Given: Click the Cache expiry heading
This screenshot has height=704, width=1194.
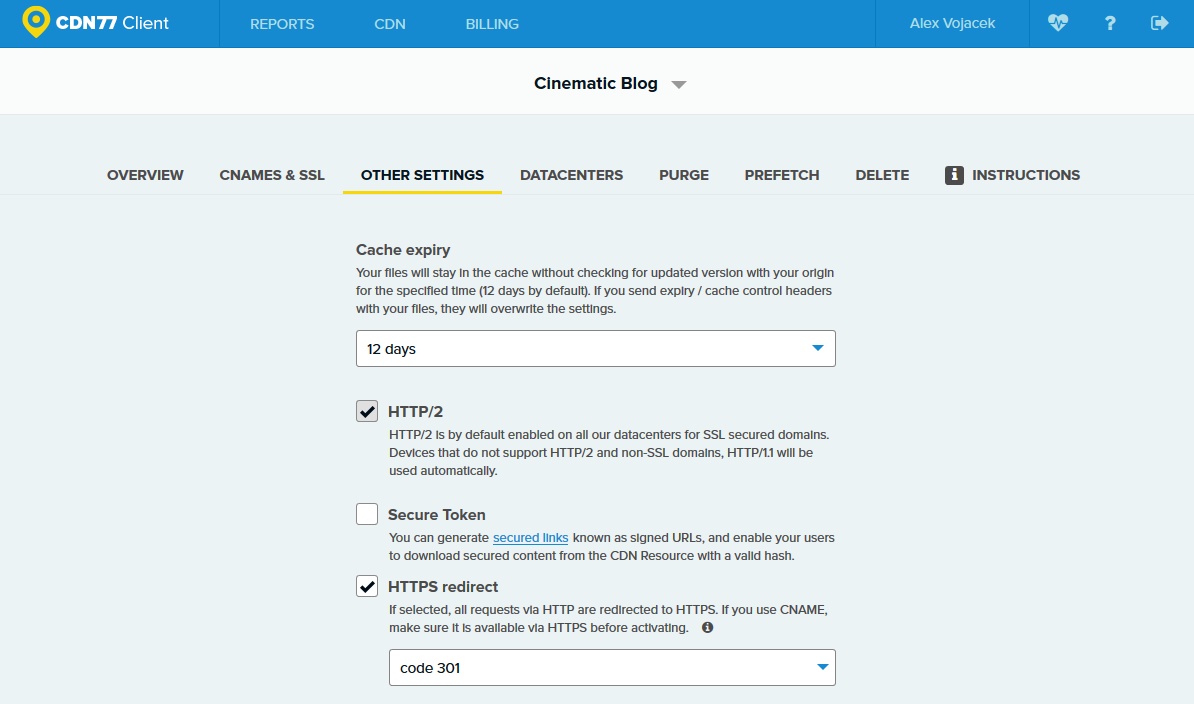Looking at the screenshot, I should coord(403,250).
